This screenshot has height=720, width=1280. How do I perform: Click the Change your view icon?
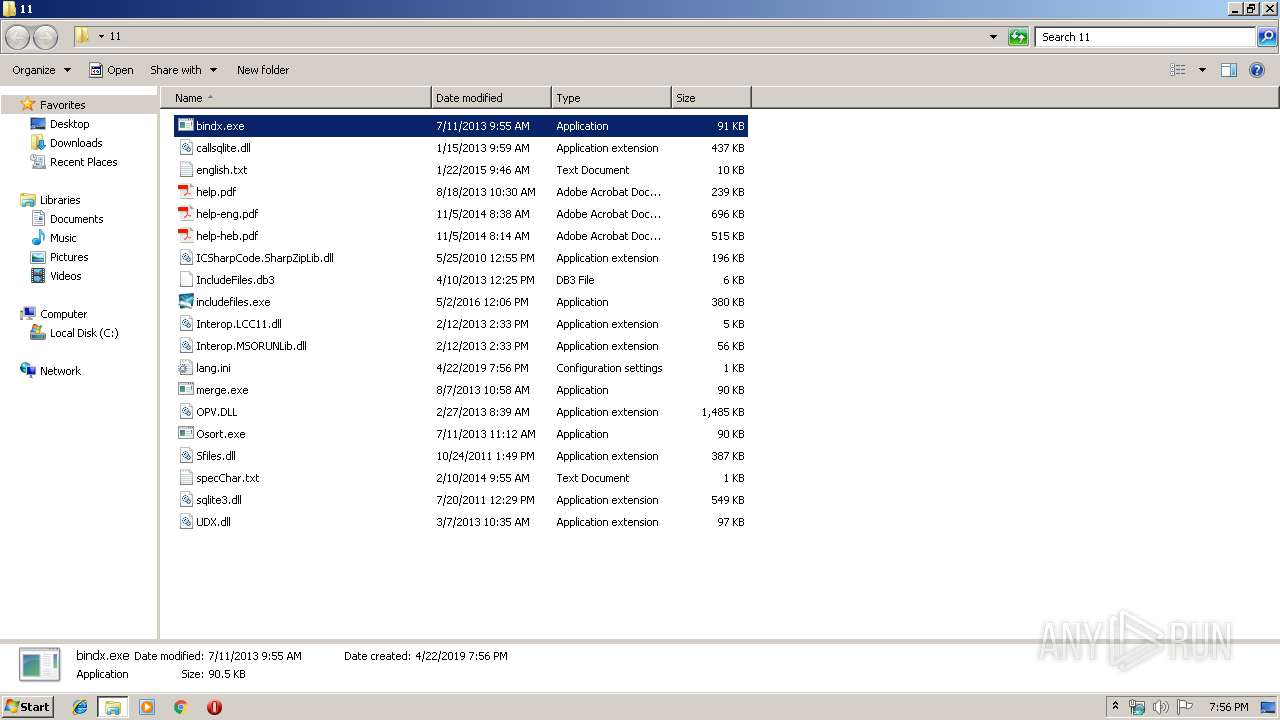[1178, 70]
